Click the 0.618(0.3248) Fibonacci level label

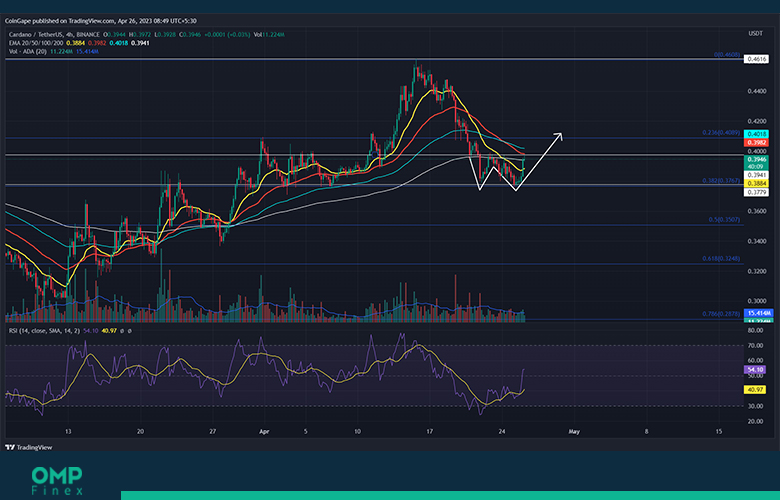click(721, 259)
